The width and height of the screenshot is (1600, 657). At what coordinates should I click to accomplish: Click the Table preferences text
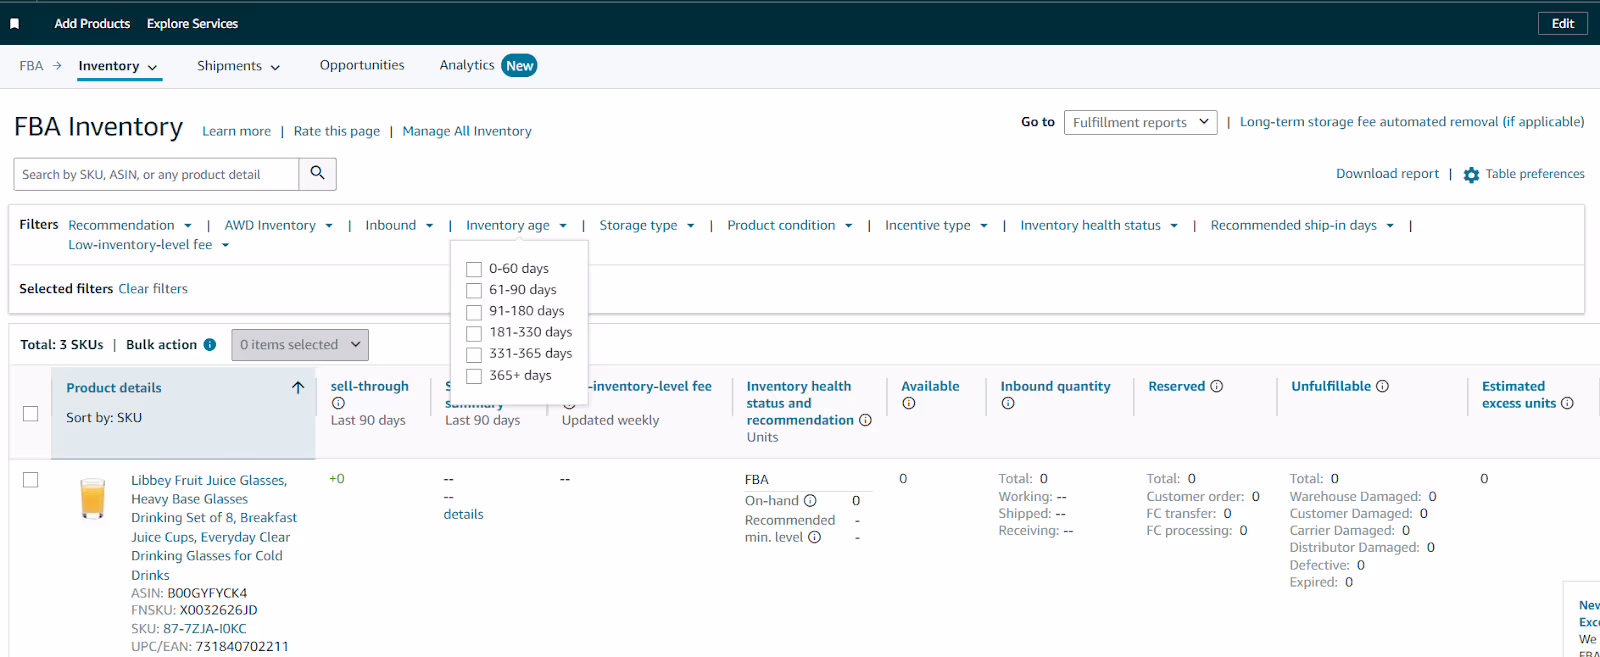click(x=1535, y=174)
